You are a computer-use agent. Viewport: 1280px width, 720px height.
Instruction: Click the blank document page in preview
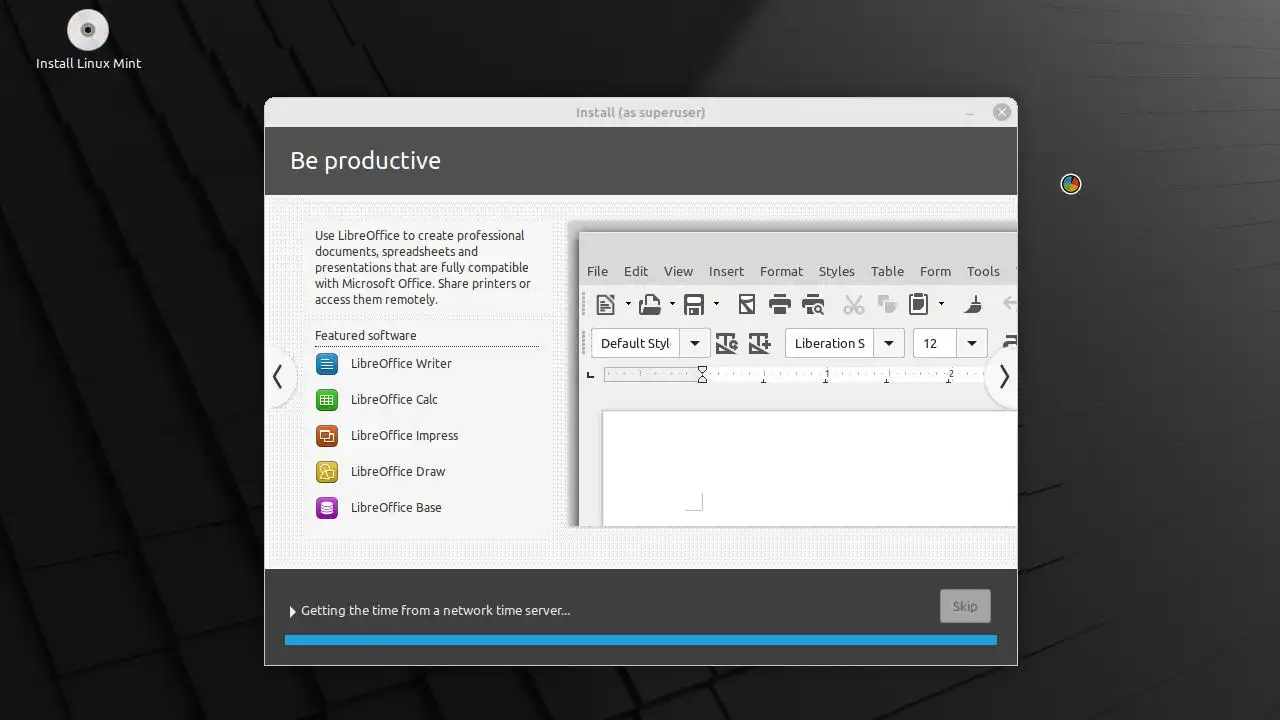point(809,468)
